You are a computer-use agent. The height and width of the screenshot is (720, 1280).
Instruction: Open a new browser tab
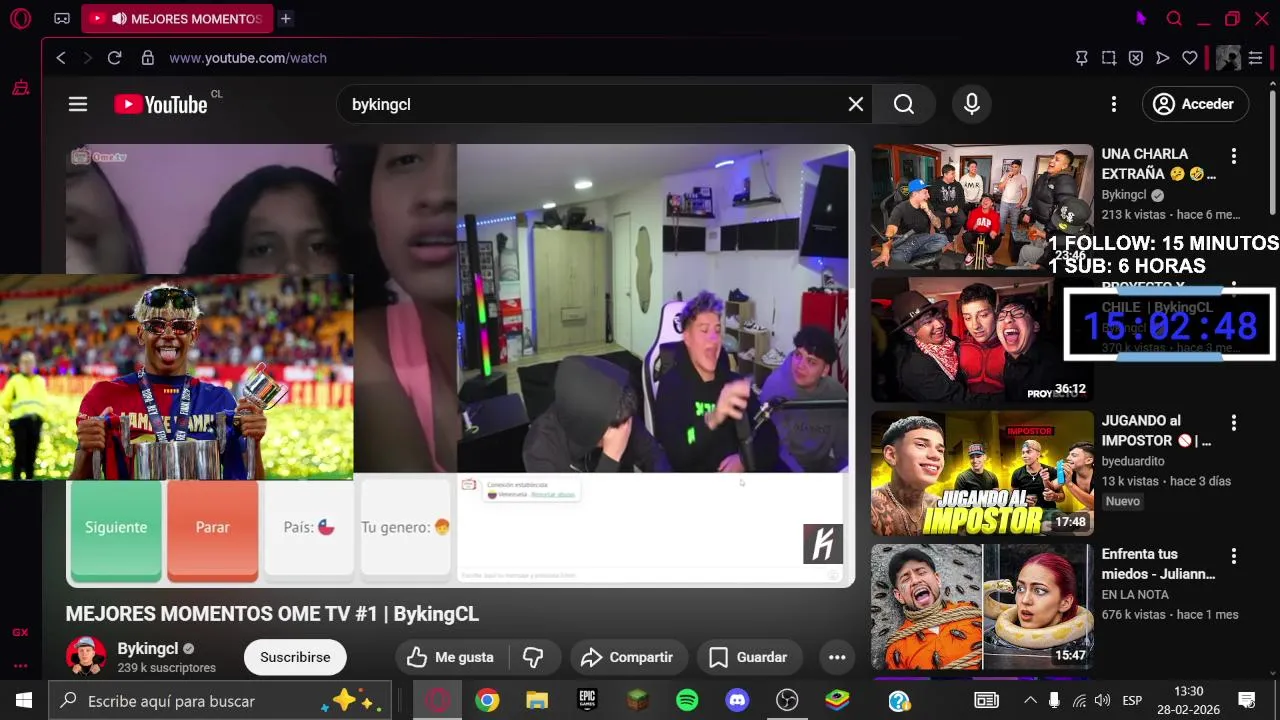(285, 19)
